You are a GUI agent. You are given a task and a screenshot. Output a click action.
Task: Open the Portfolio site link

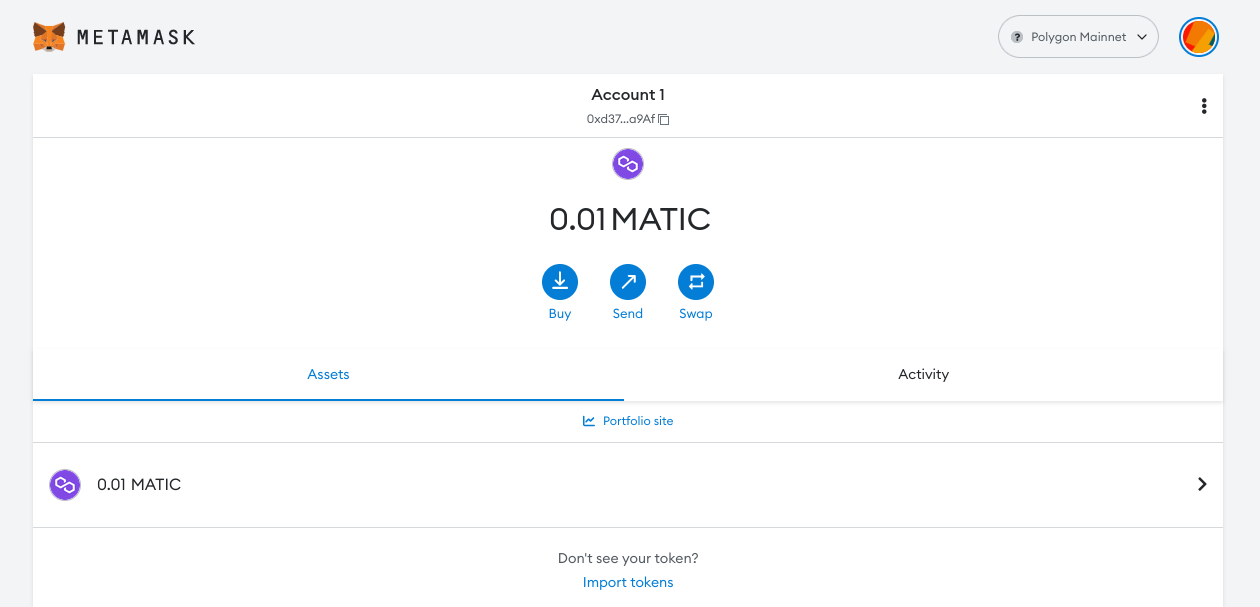point(638,421)
